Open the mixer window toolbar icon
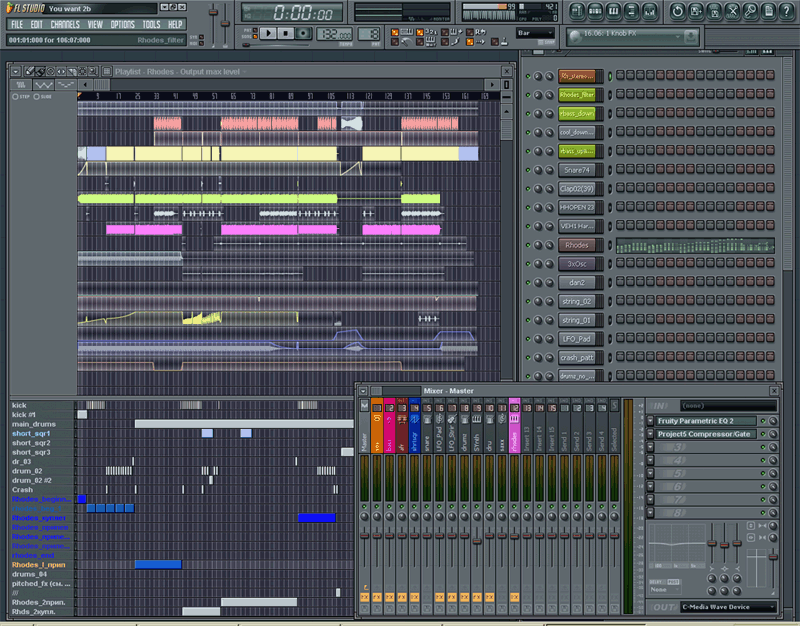This screenshot has width=800, height=626. pyautogui.click(x=650, y=11)
